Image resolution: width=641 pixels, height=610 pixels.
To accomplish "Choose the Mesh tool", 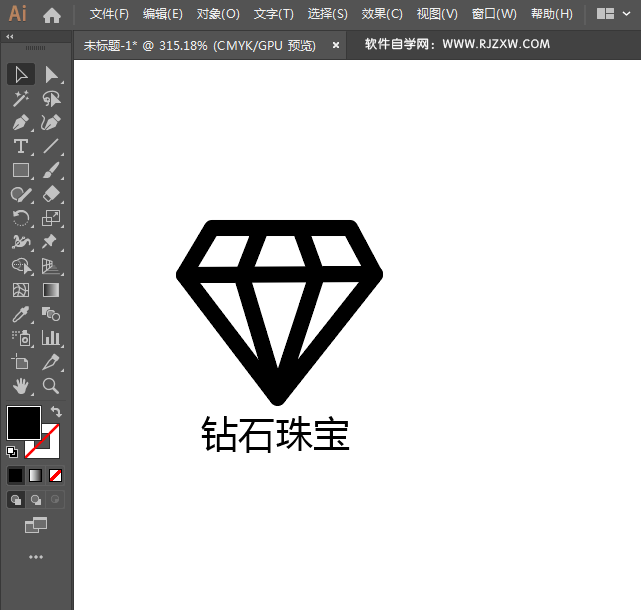I will tap(21, 290).
